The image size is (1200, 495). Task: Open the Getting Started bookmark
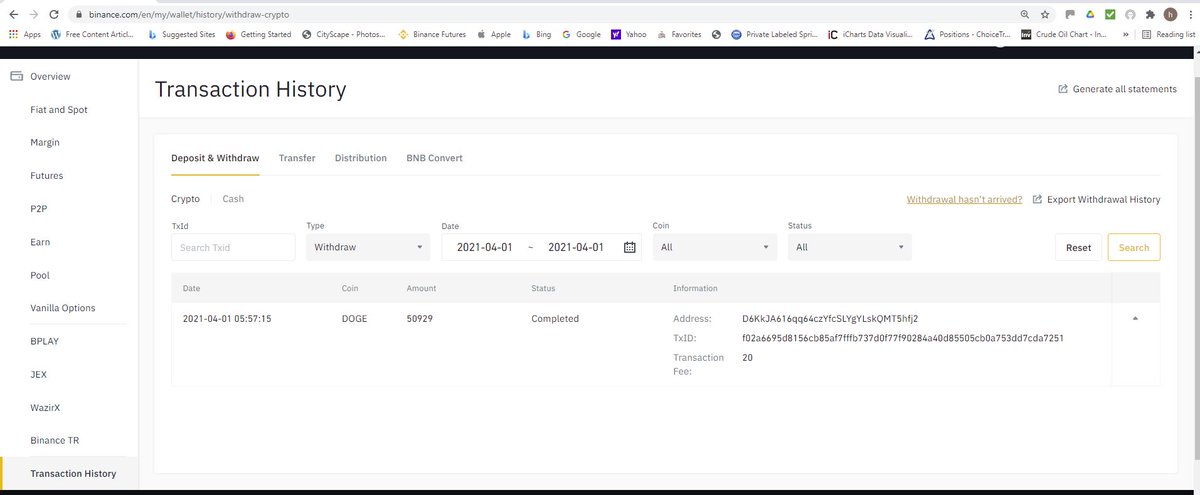pyautogui.click(x=259, y=34)
